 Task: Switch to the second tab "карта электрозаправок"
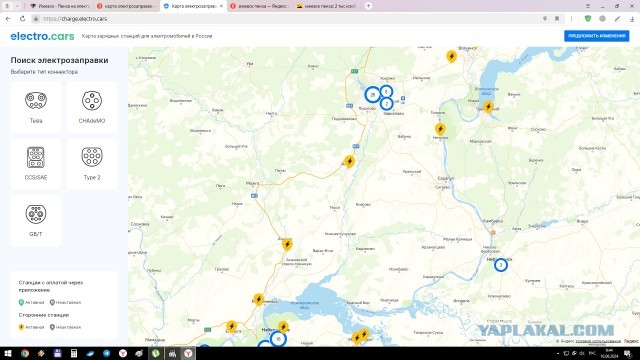[x=127, y=6]
